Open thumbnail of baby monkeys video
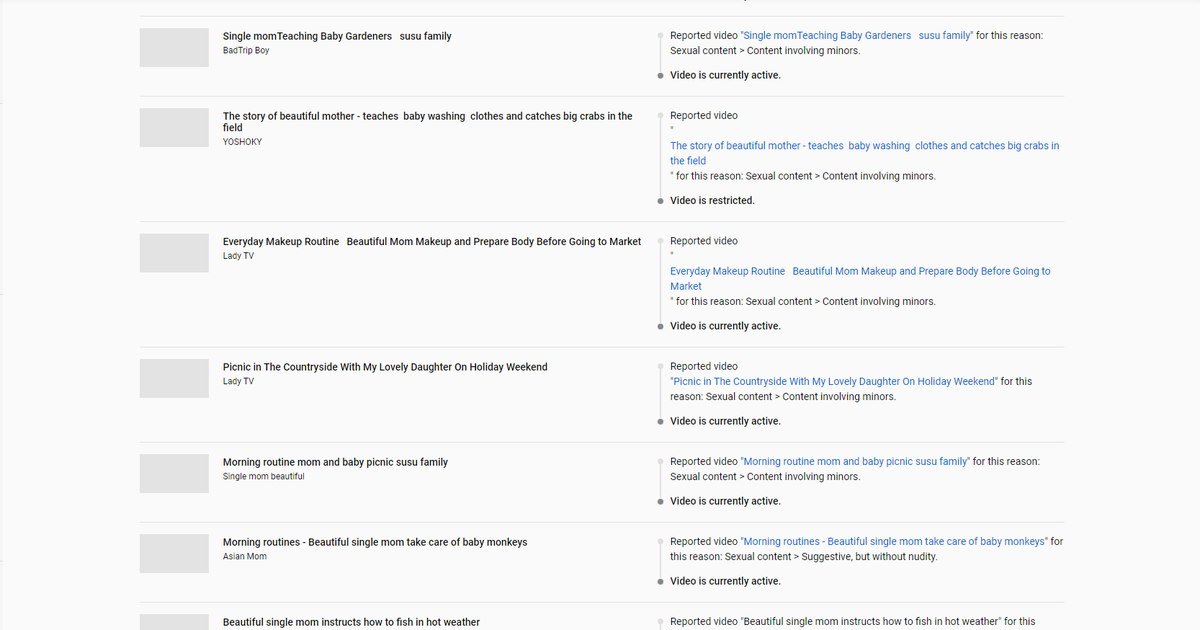 [x=174, y=554]
